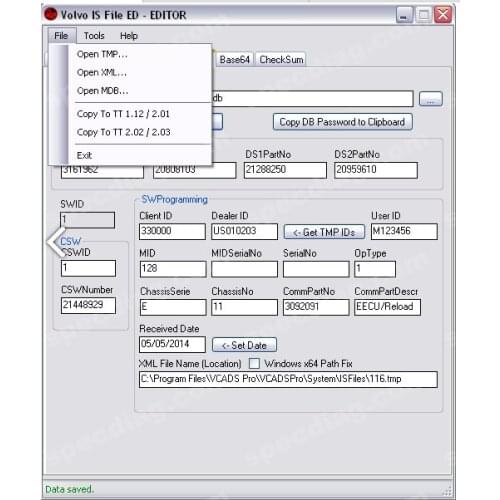Click the OpType field
500x500 pixels.
point(375,269)
